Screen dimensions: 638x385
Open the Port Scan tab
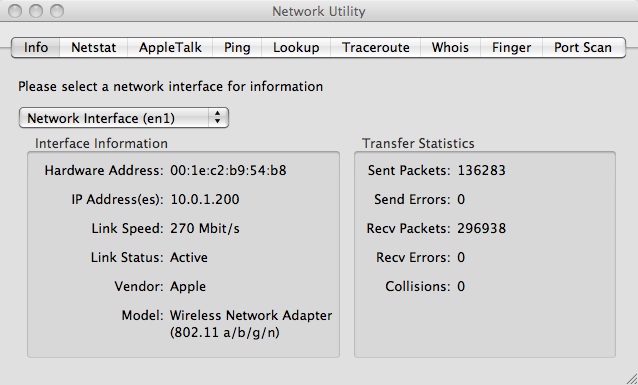click(583, 48)
